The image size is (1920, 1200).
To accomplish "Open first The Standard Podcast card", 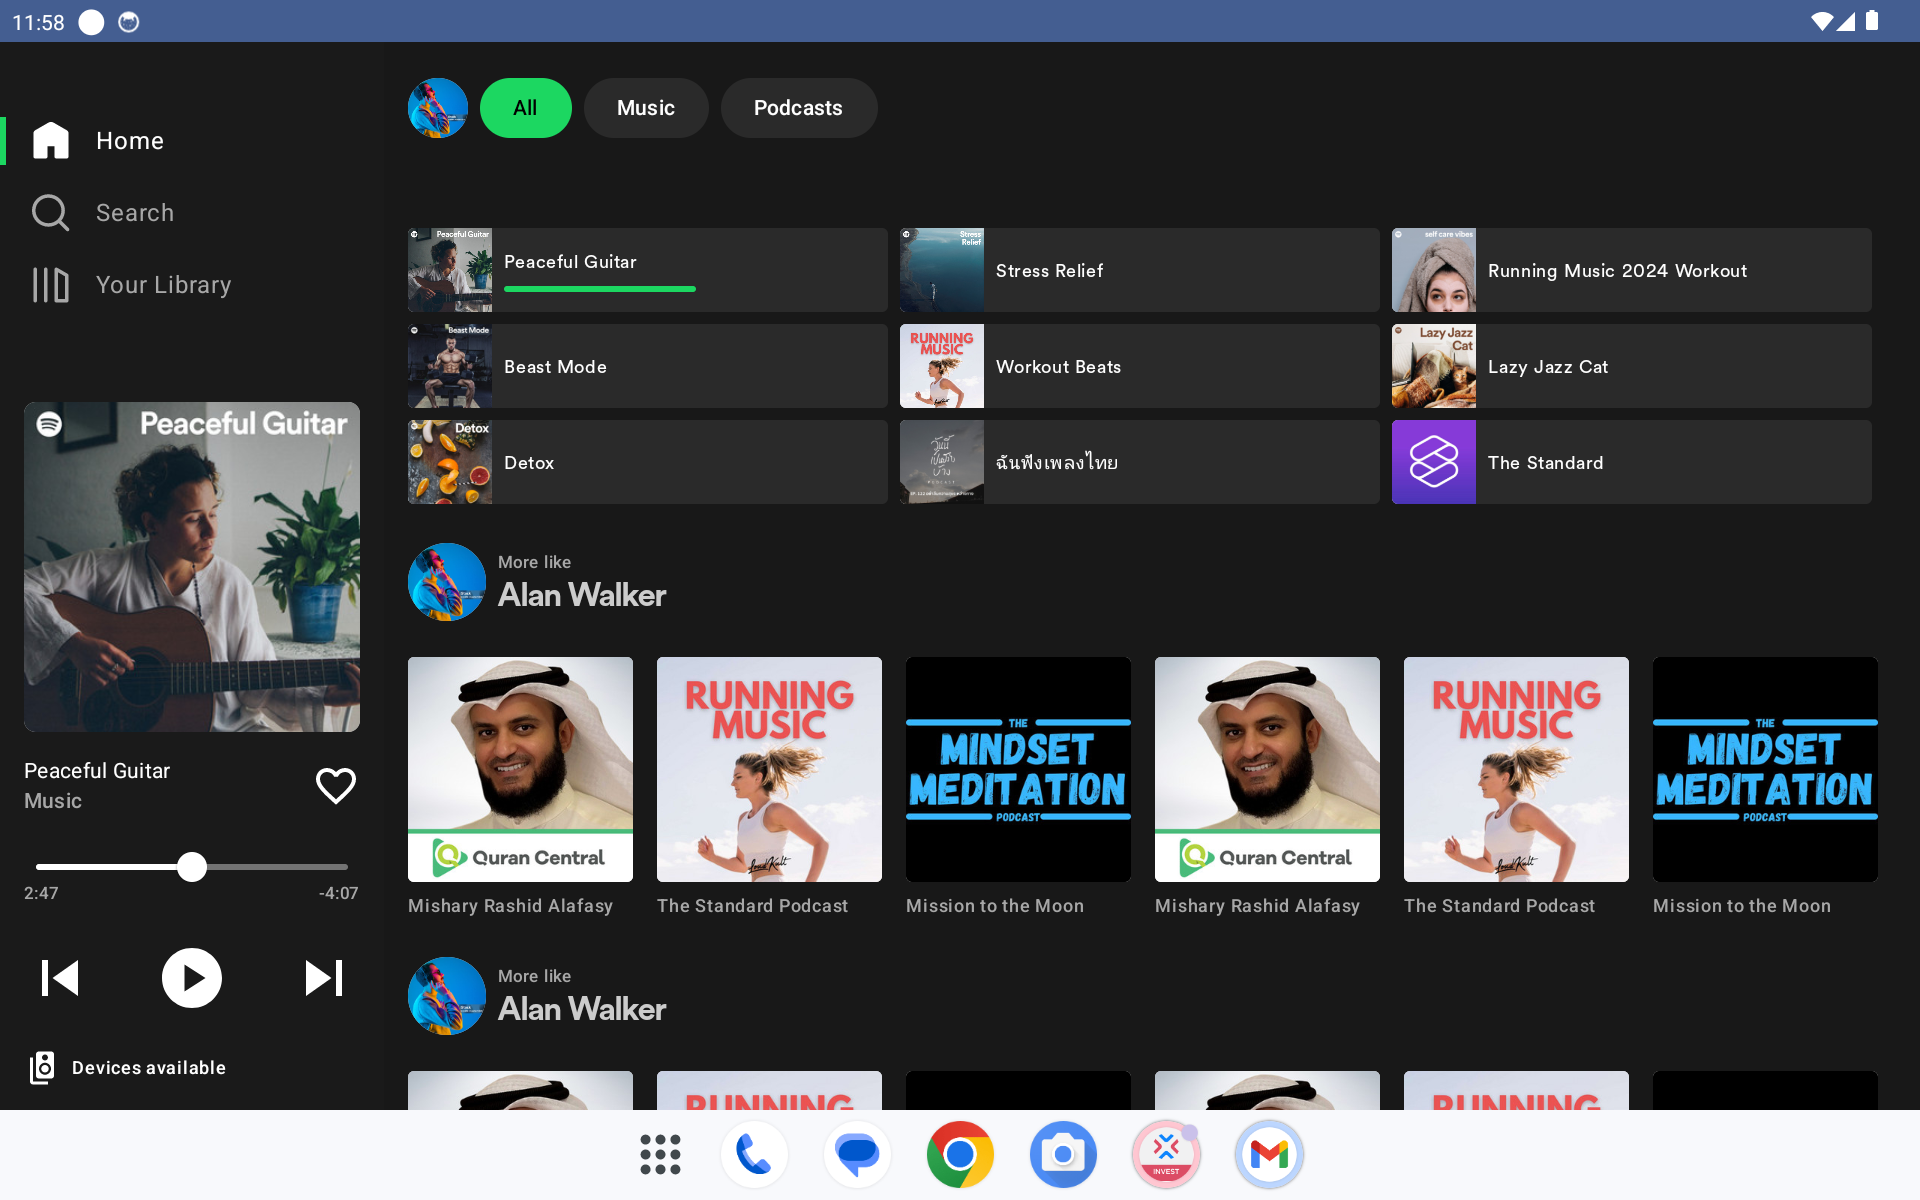I will click(769, 787).
